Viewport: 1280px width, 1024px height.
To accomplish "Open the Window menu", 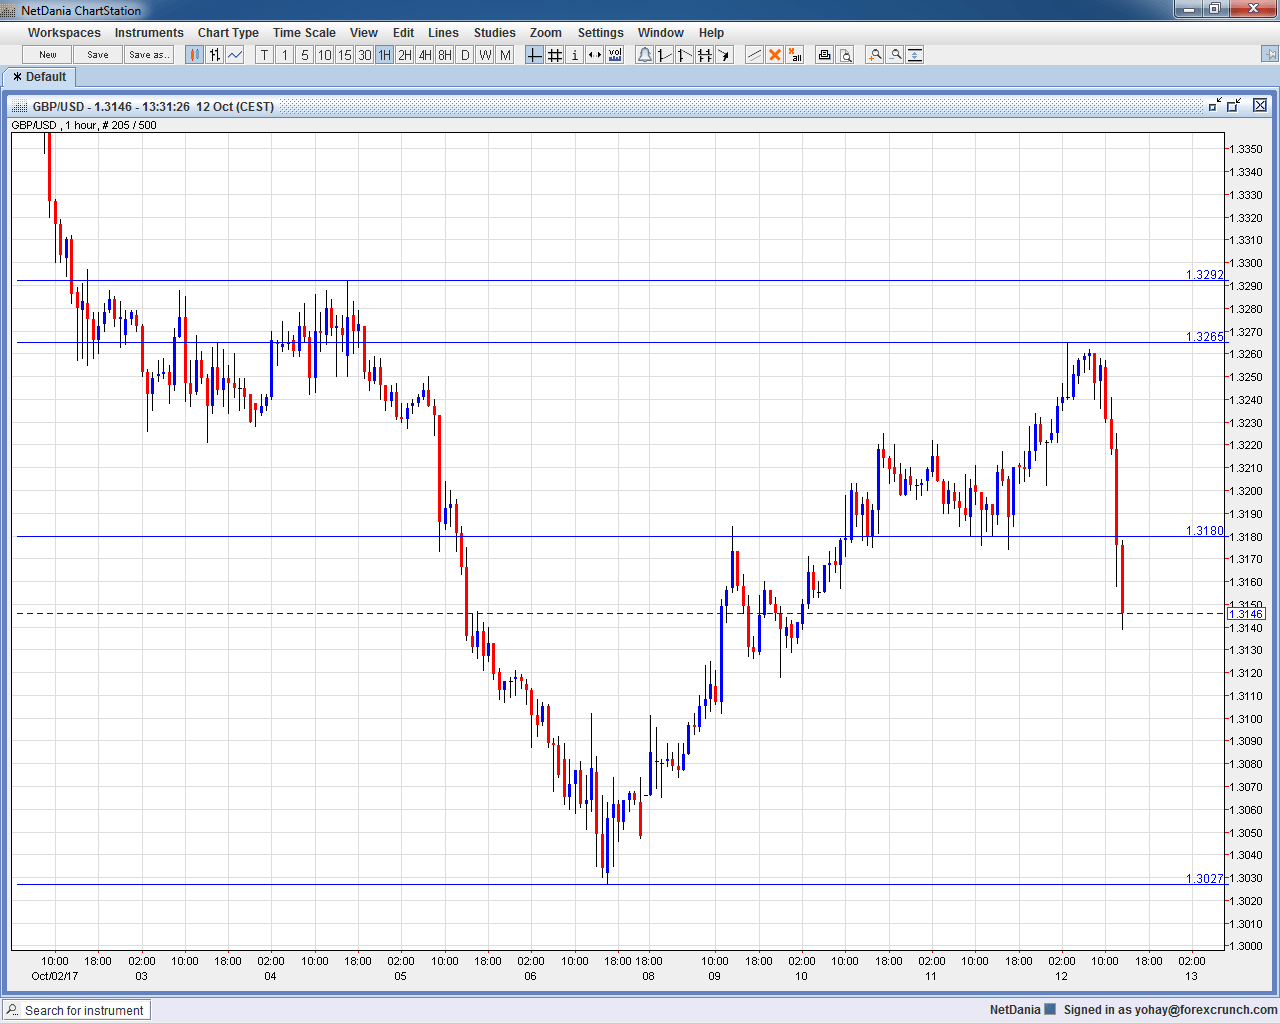I will click(x=661, y=33).
